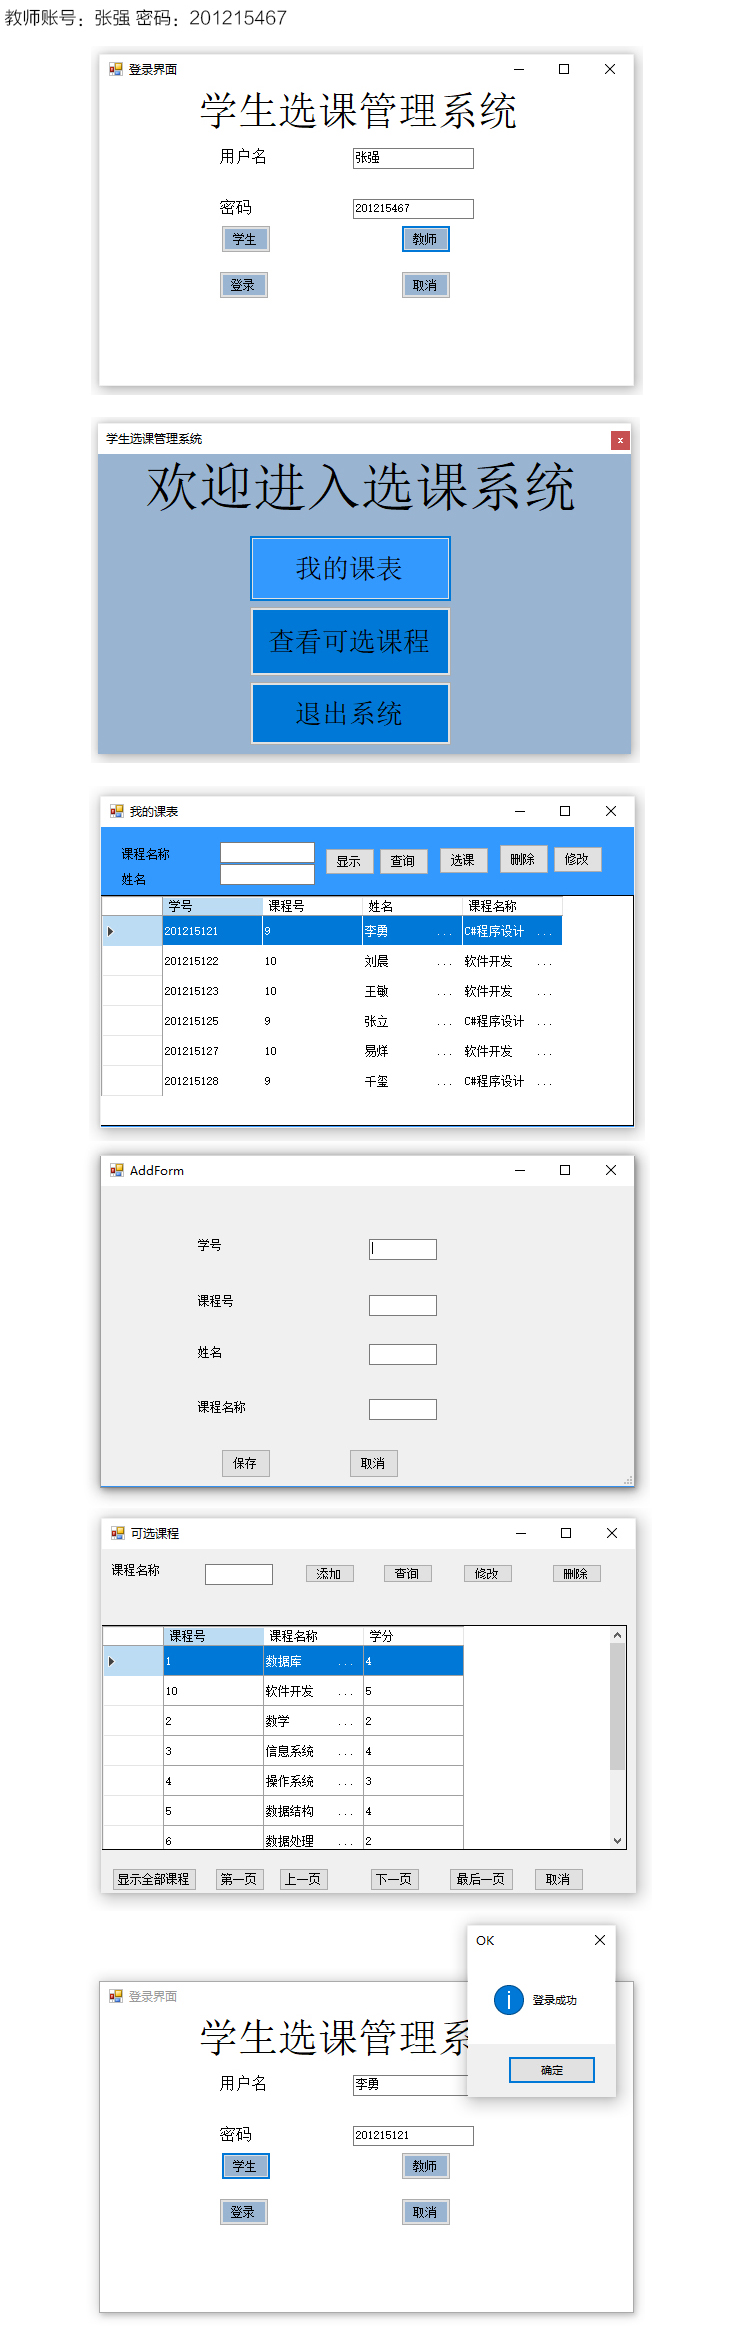The image size is (738, 2345).
Task: Select the 信息系统 course cell
Action: point(312,1751)
